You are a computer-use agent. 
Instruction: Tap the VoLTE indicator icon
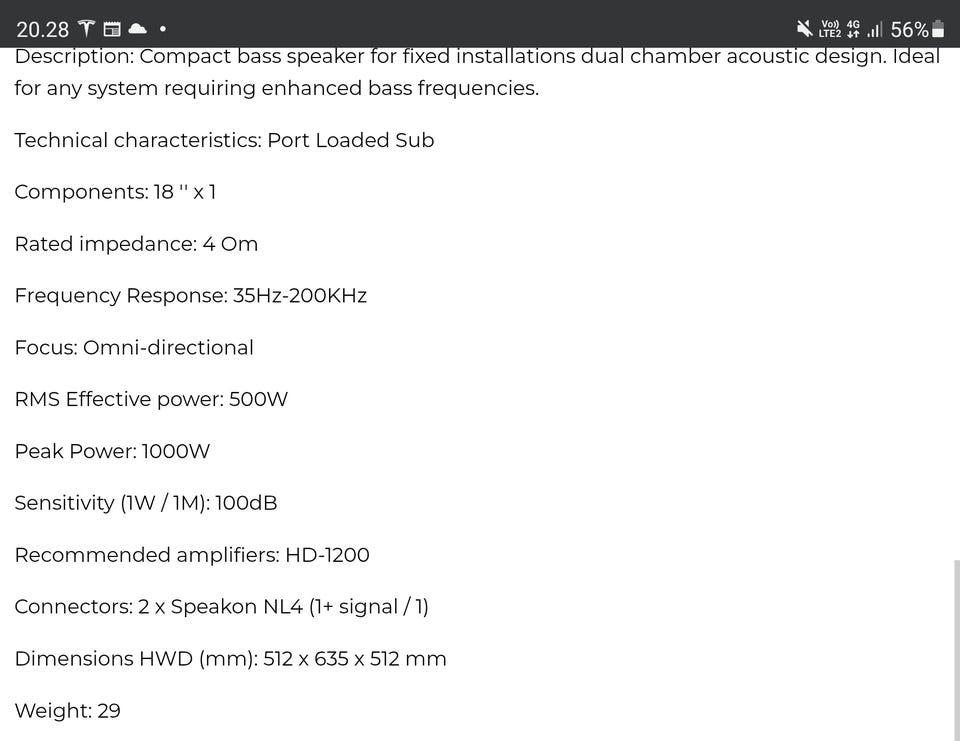830,29
